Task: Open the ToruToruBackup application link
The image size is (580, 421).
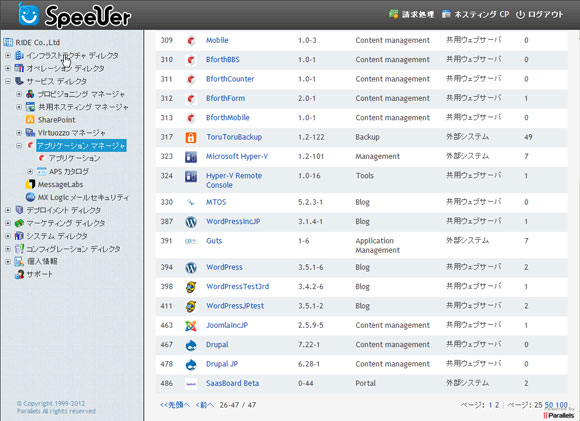Action: [234, 137]
